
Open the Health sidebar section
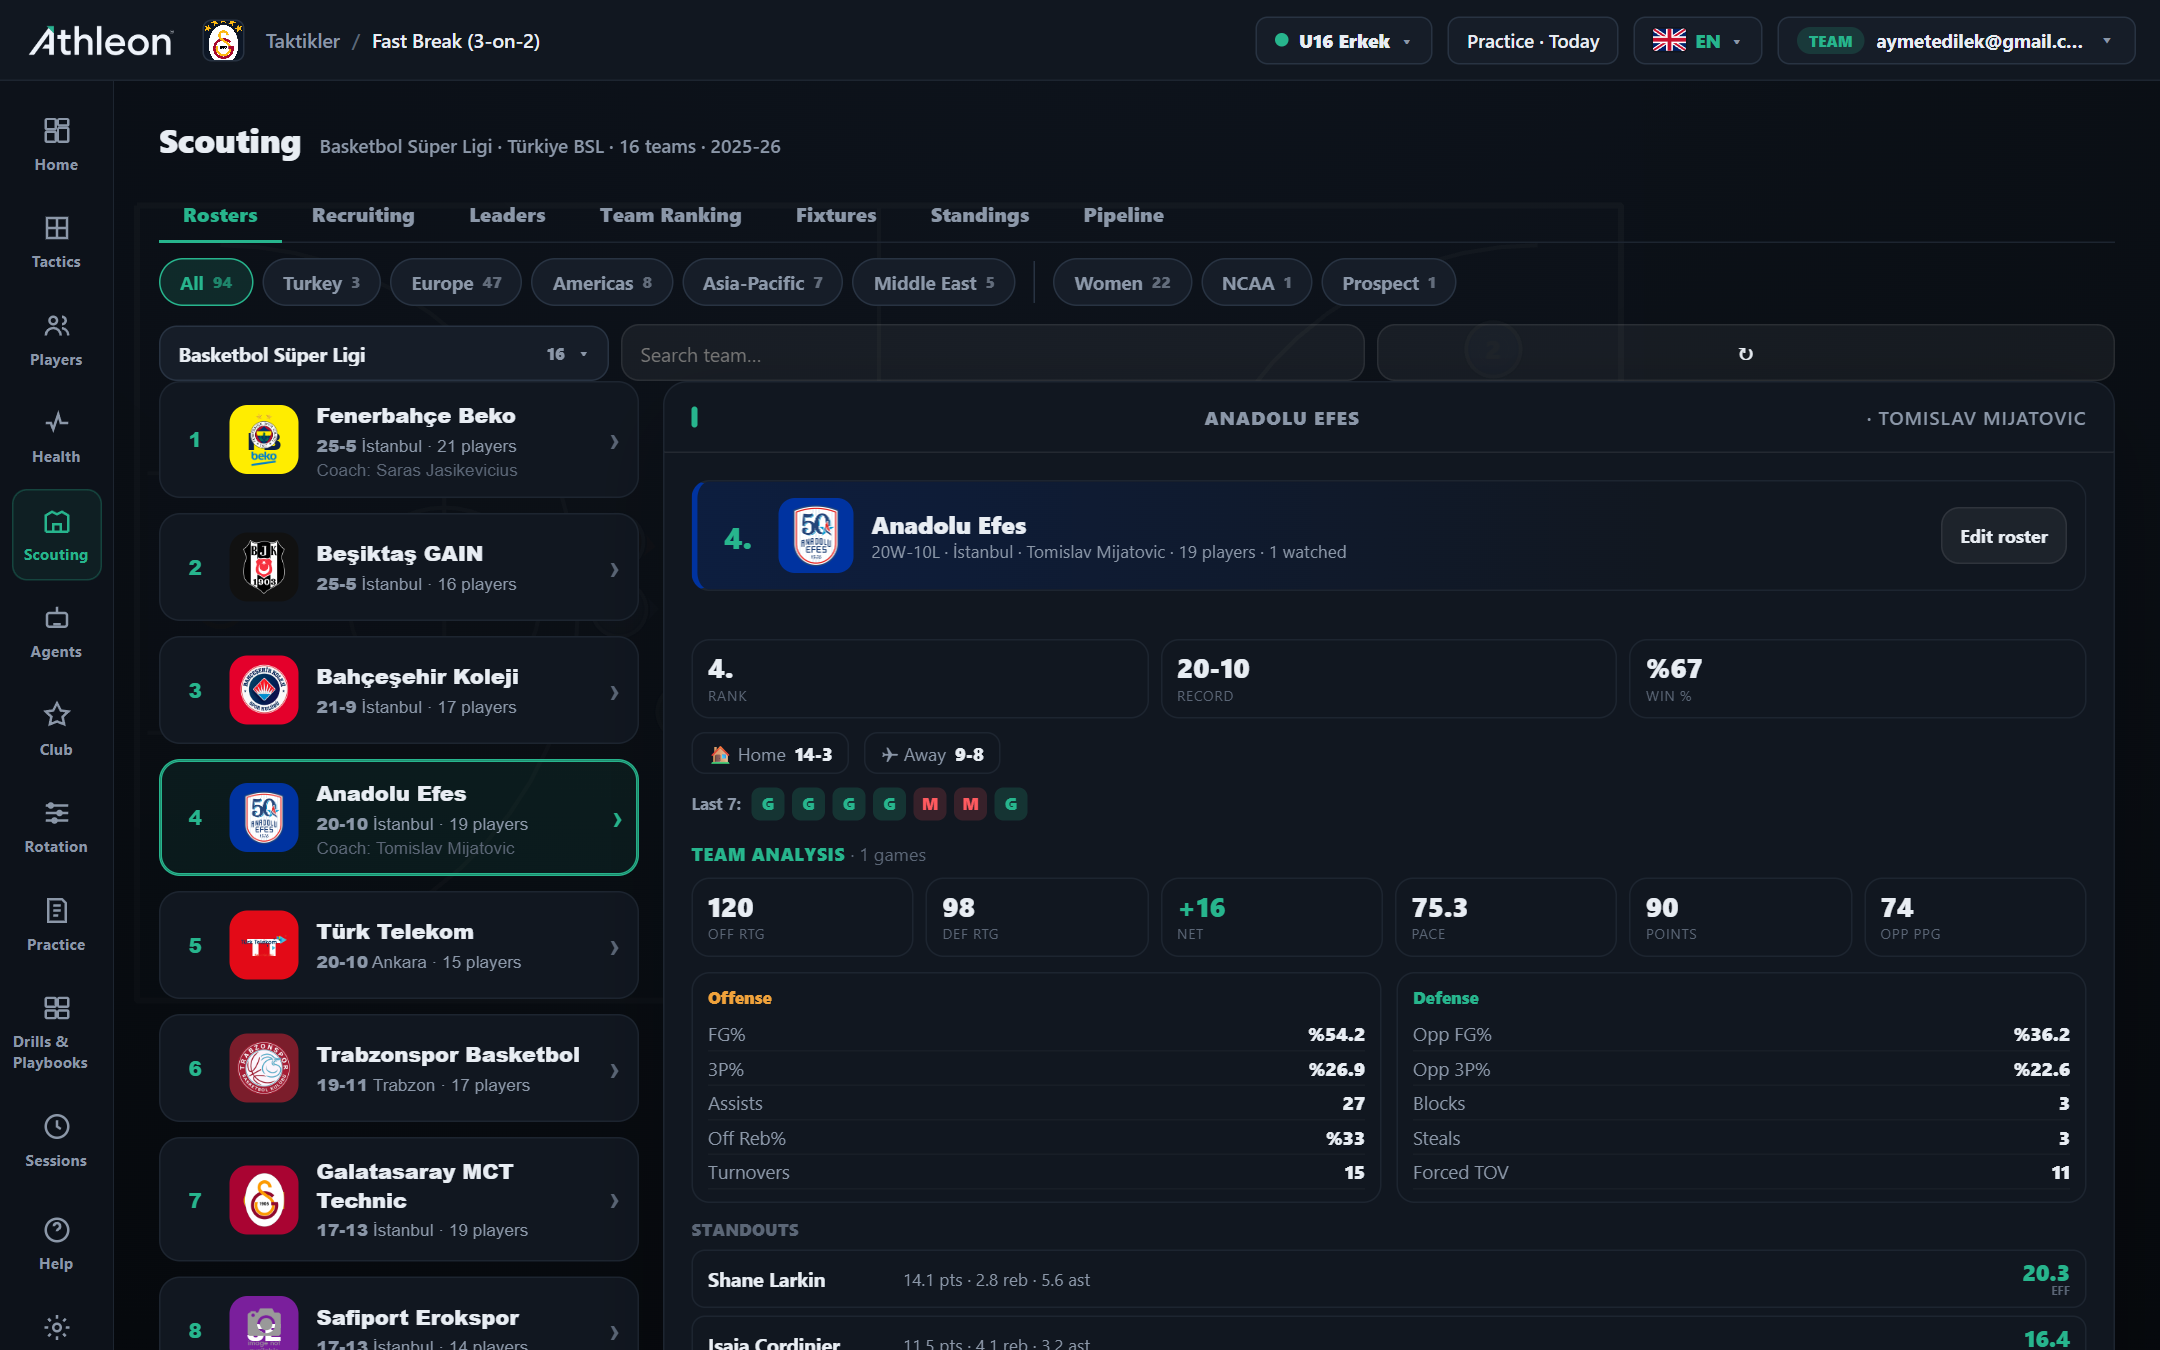(x=56, y=438)
